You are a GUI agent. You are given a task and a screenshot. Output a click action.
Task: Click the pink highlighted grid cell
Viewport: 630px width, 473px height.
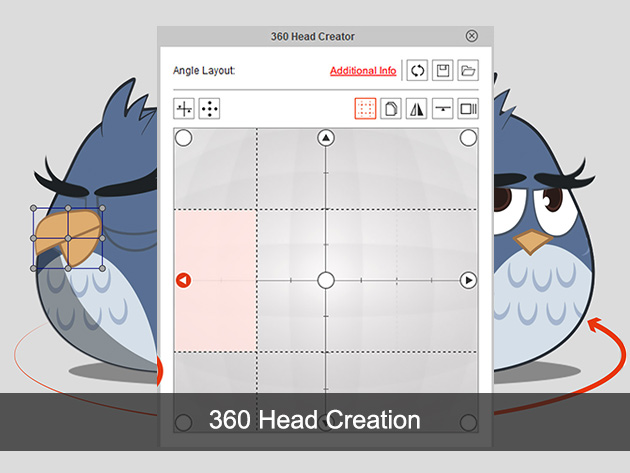(216, 281)
